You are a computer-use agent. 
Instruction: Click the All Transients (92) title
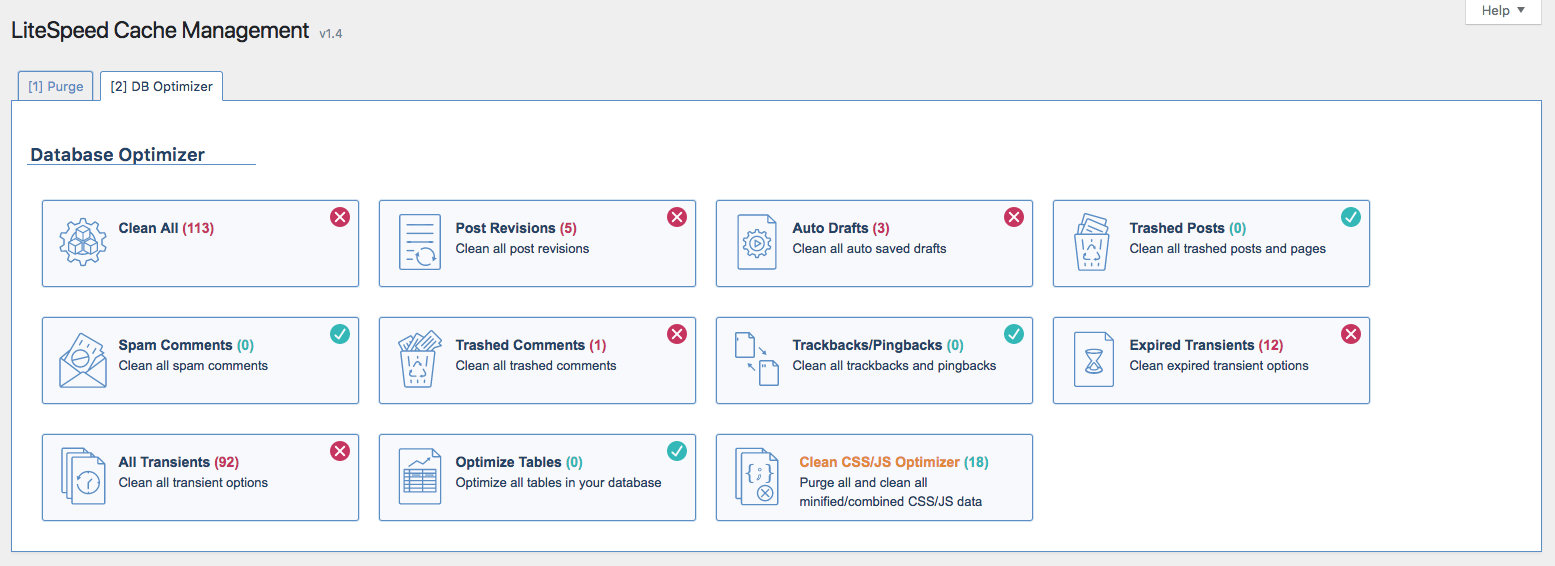click(x=178, y=462)
